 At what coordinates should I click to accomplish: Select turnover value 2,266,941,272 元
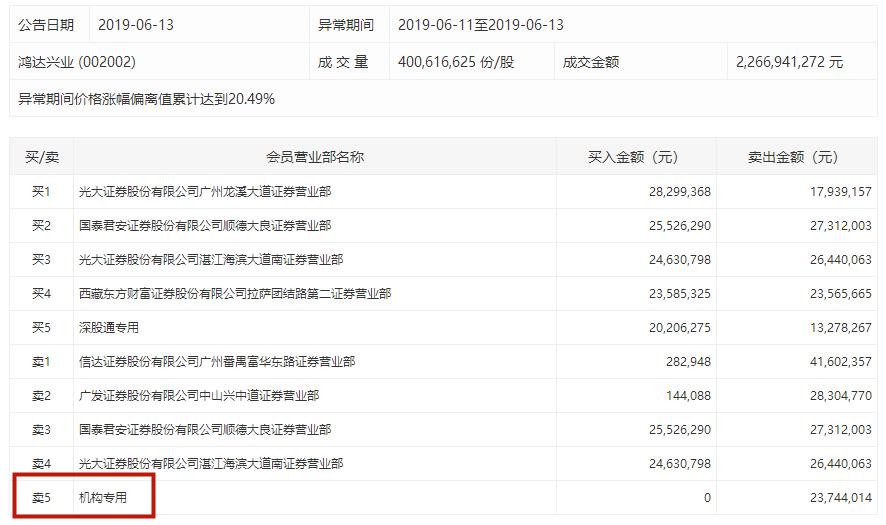789,62
